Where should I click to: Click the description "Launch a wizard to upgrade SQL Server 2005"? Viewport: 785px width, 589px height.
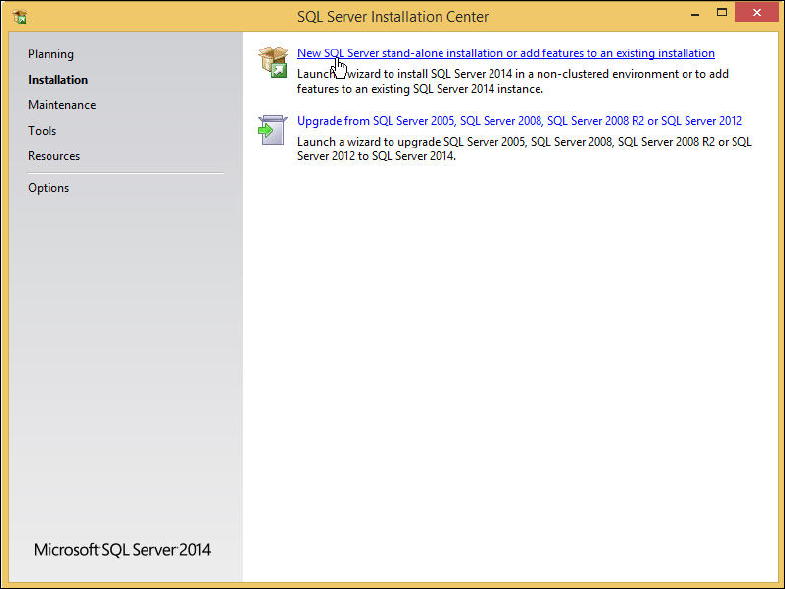pos(524,149)
